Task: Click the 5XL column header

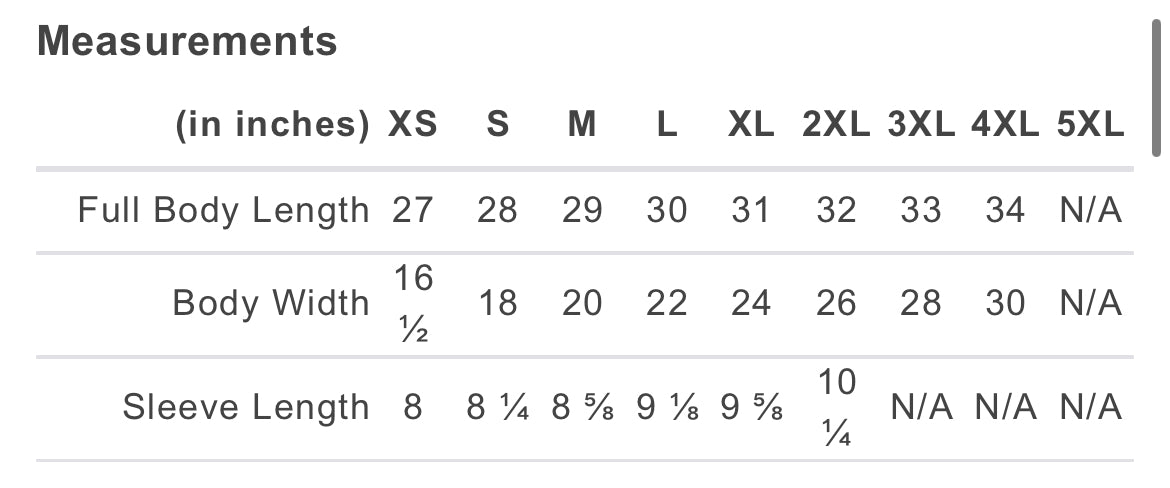Action: tap(1090, 125)
